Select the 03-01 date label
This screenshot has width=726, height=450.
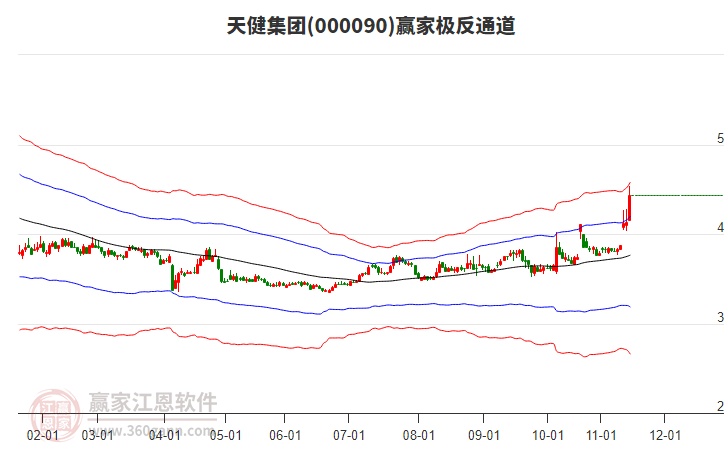(97, 435)
